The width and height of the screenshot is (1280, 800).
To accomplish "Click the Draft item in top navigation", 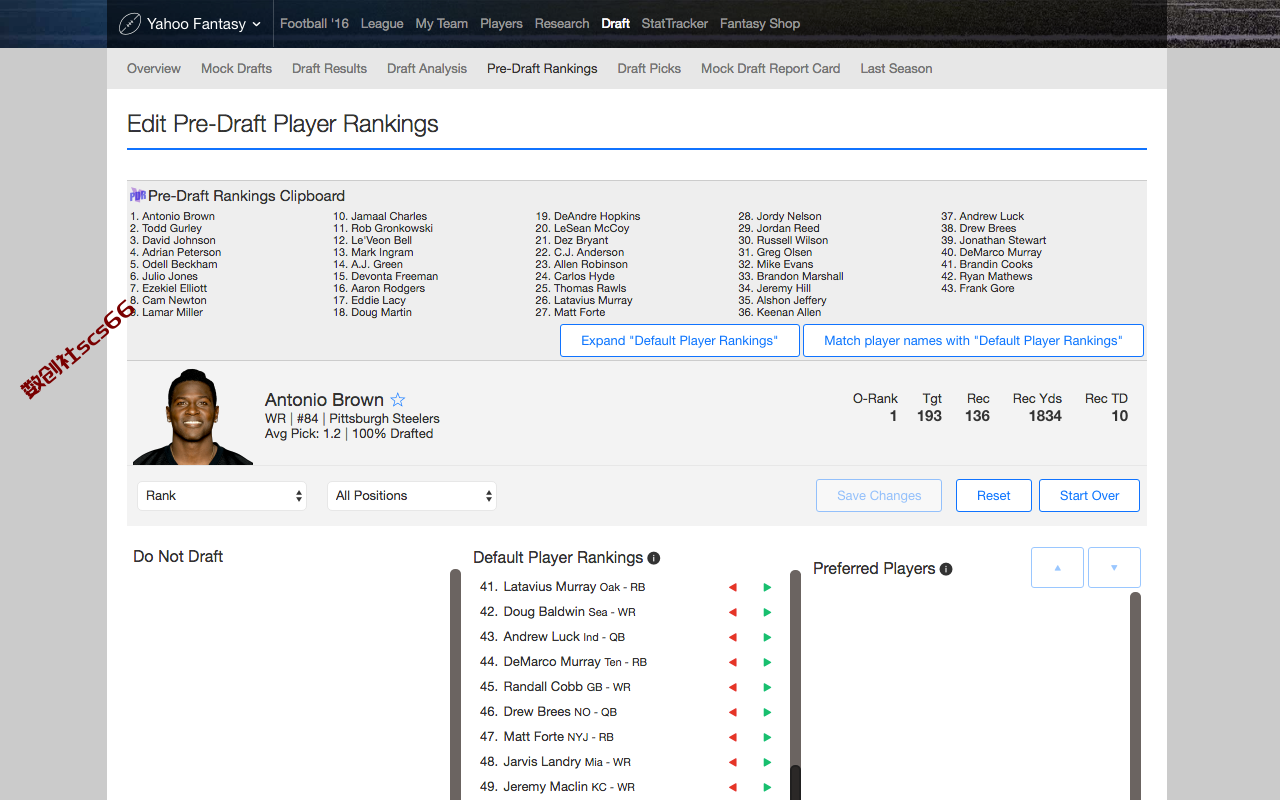I will pyautogui.click(x=616, y=23).
